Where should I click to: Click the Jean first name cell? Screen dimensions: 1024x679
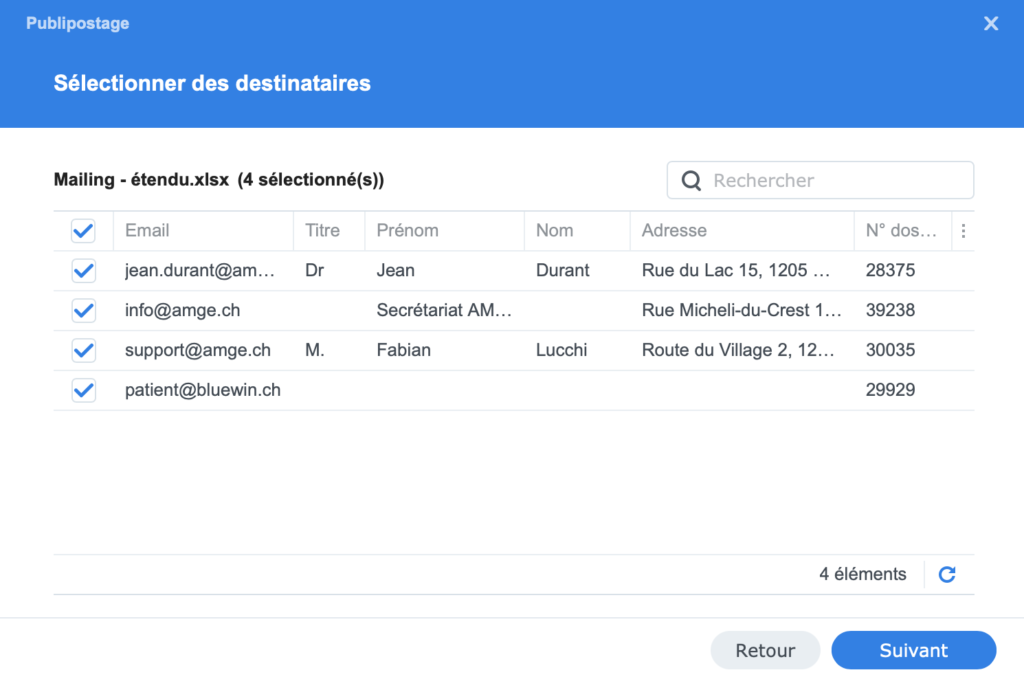tap(395, 270)
